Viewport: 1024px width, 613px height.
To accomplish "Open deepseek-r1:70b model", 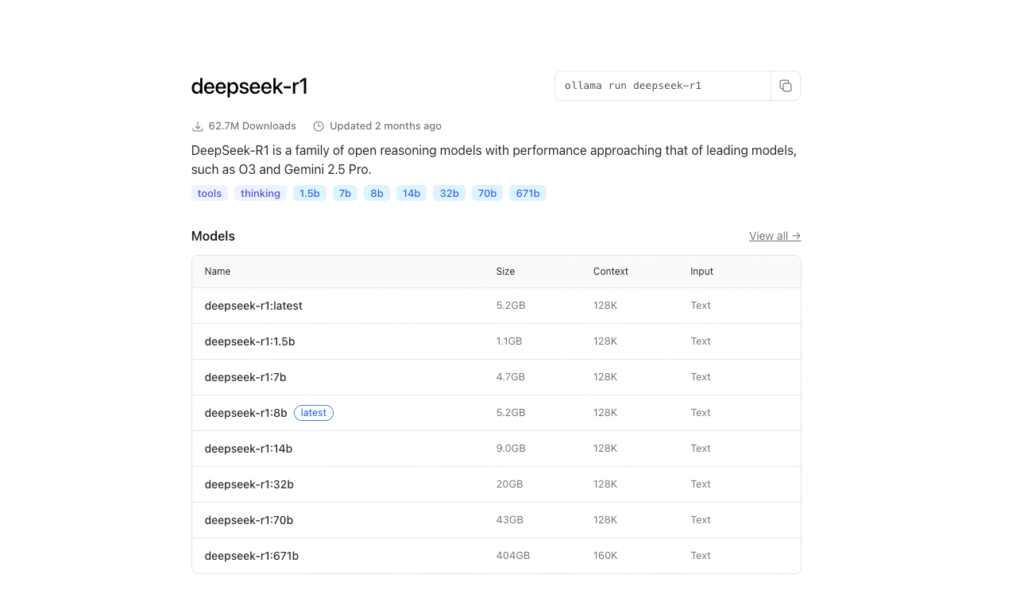I will pyautogui.click(x=248, y=520).
